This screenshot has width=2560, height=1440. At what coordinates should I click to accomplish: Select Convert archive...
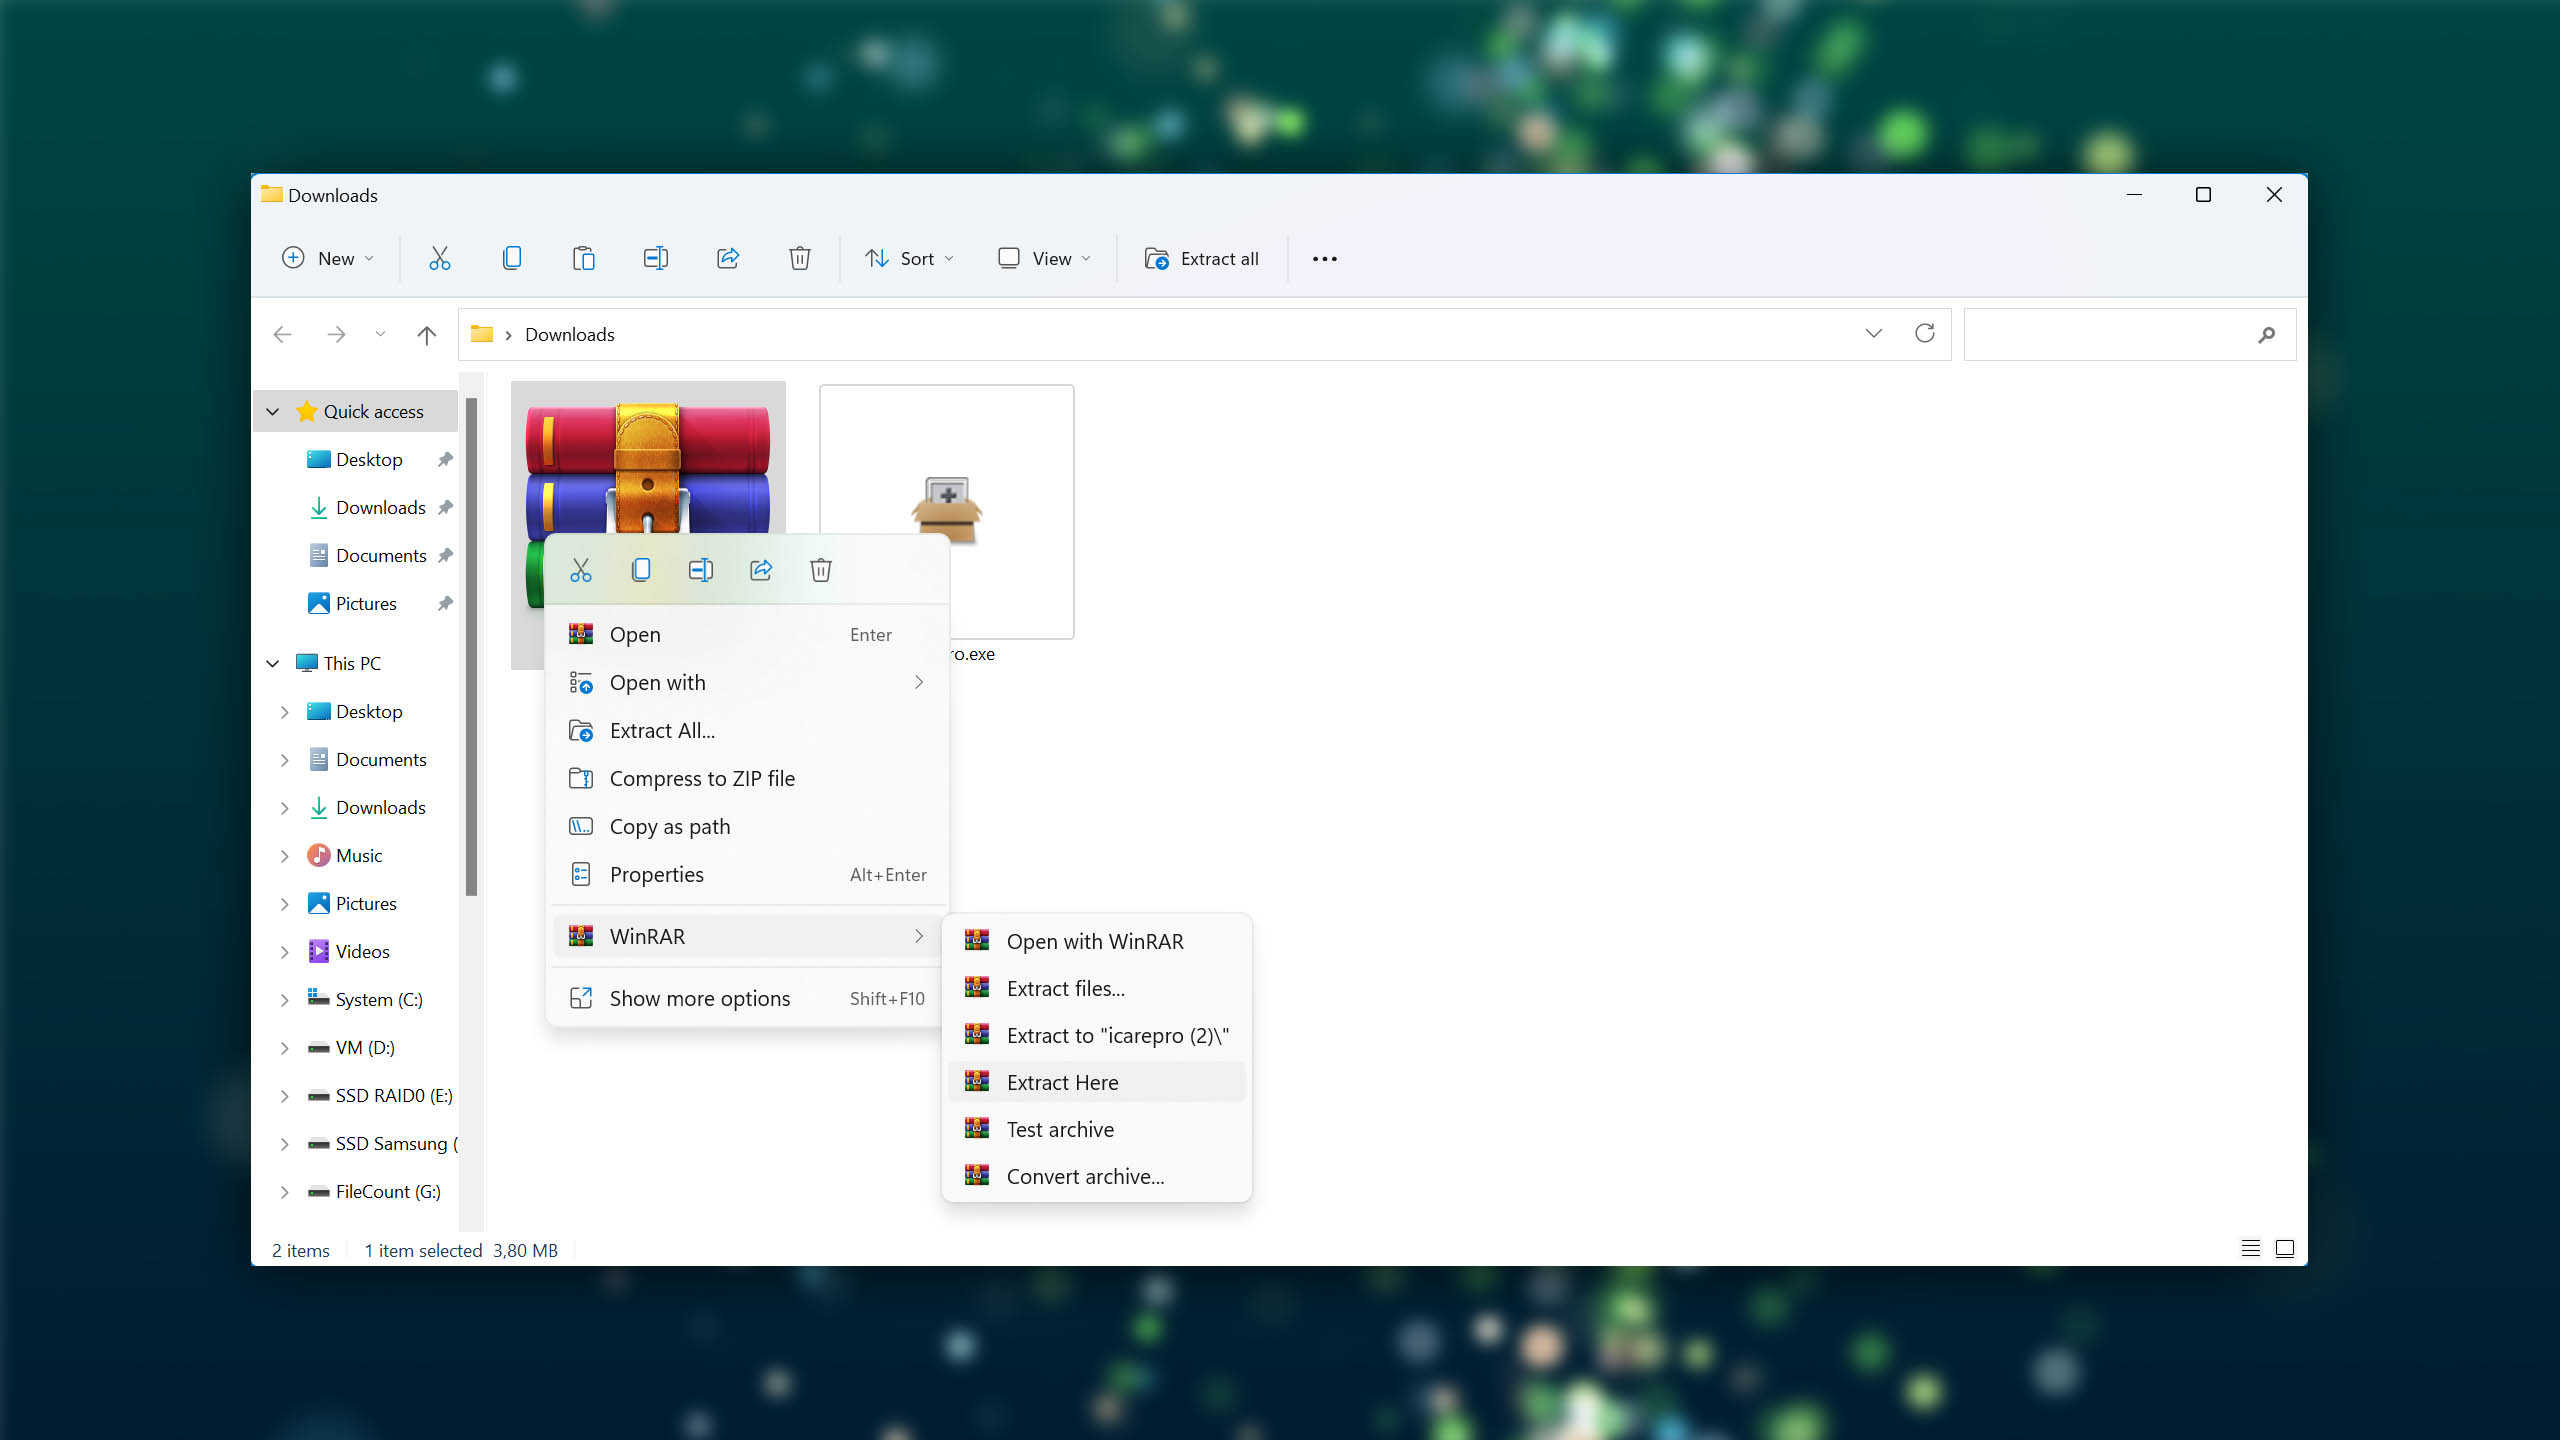(1097, 1177)
